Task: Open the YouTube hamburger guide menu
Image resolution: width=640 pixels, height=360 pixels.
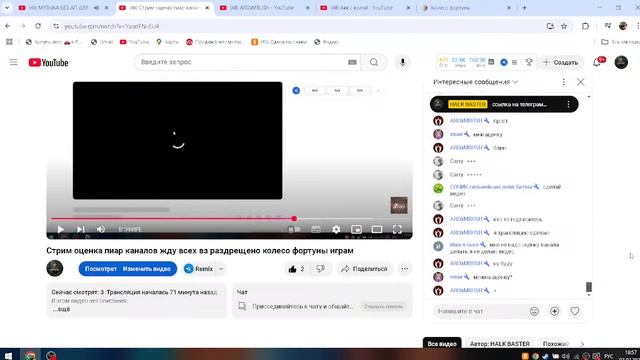Action: point(13,62)
